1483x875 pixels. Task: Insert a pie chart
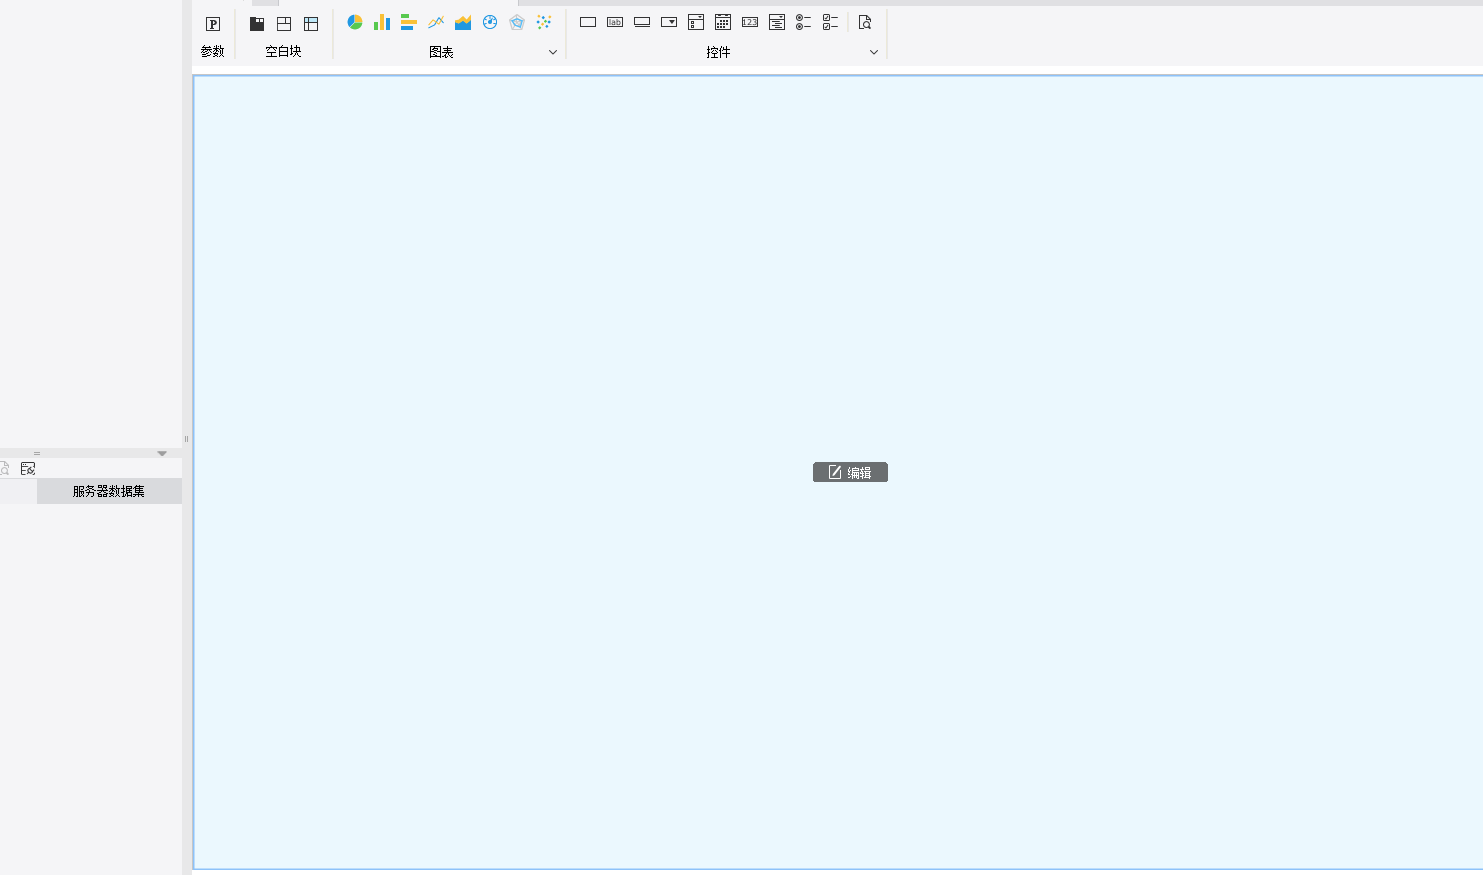point(355,22)
